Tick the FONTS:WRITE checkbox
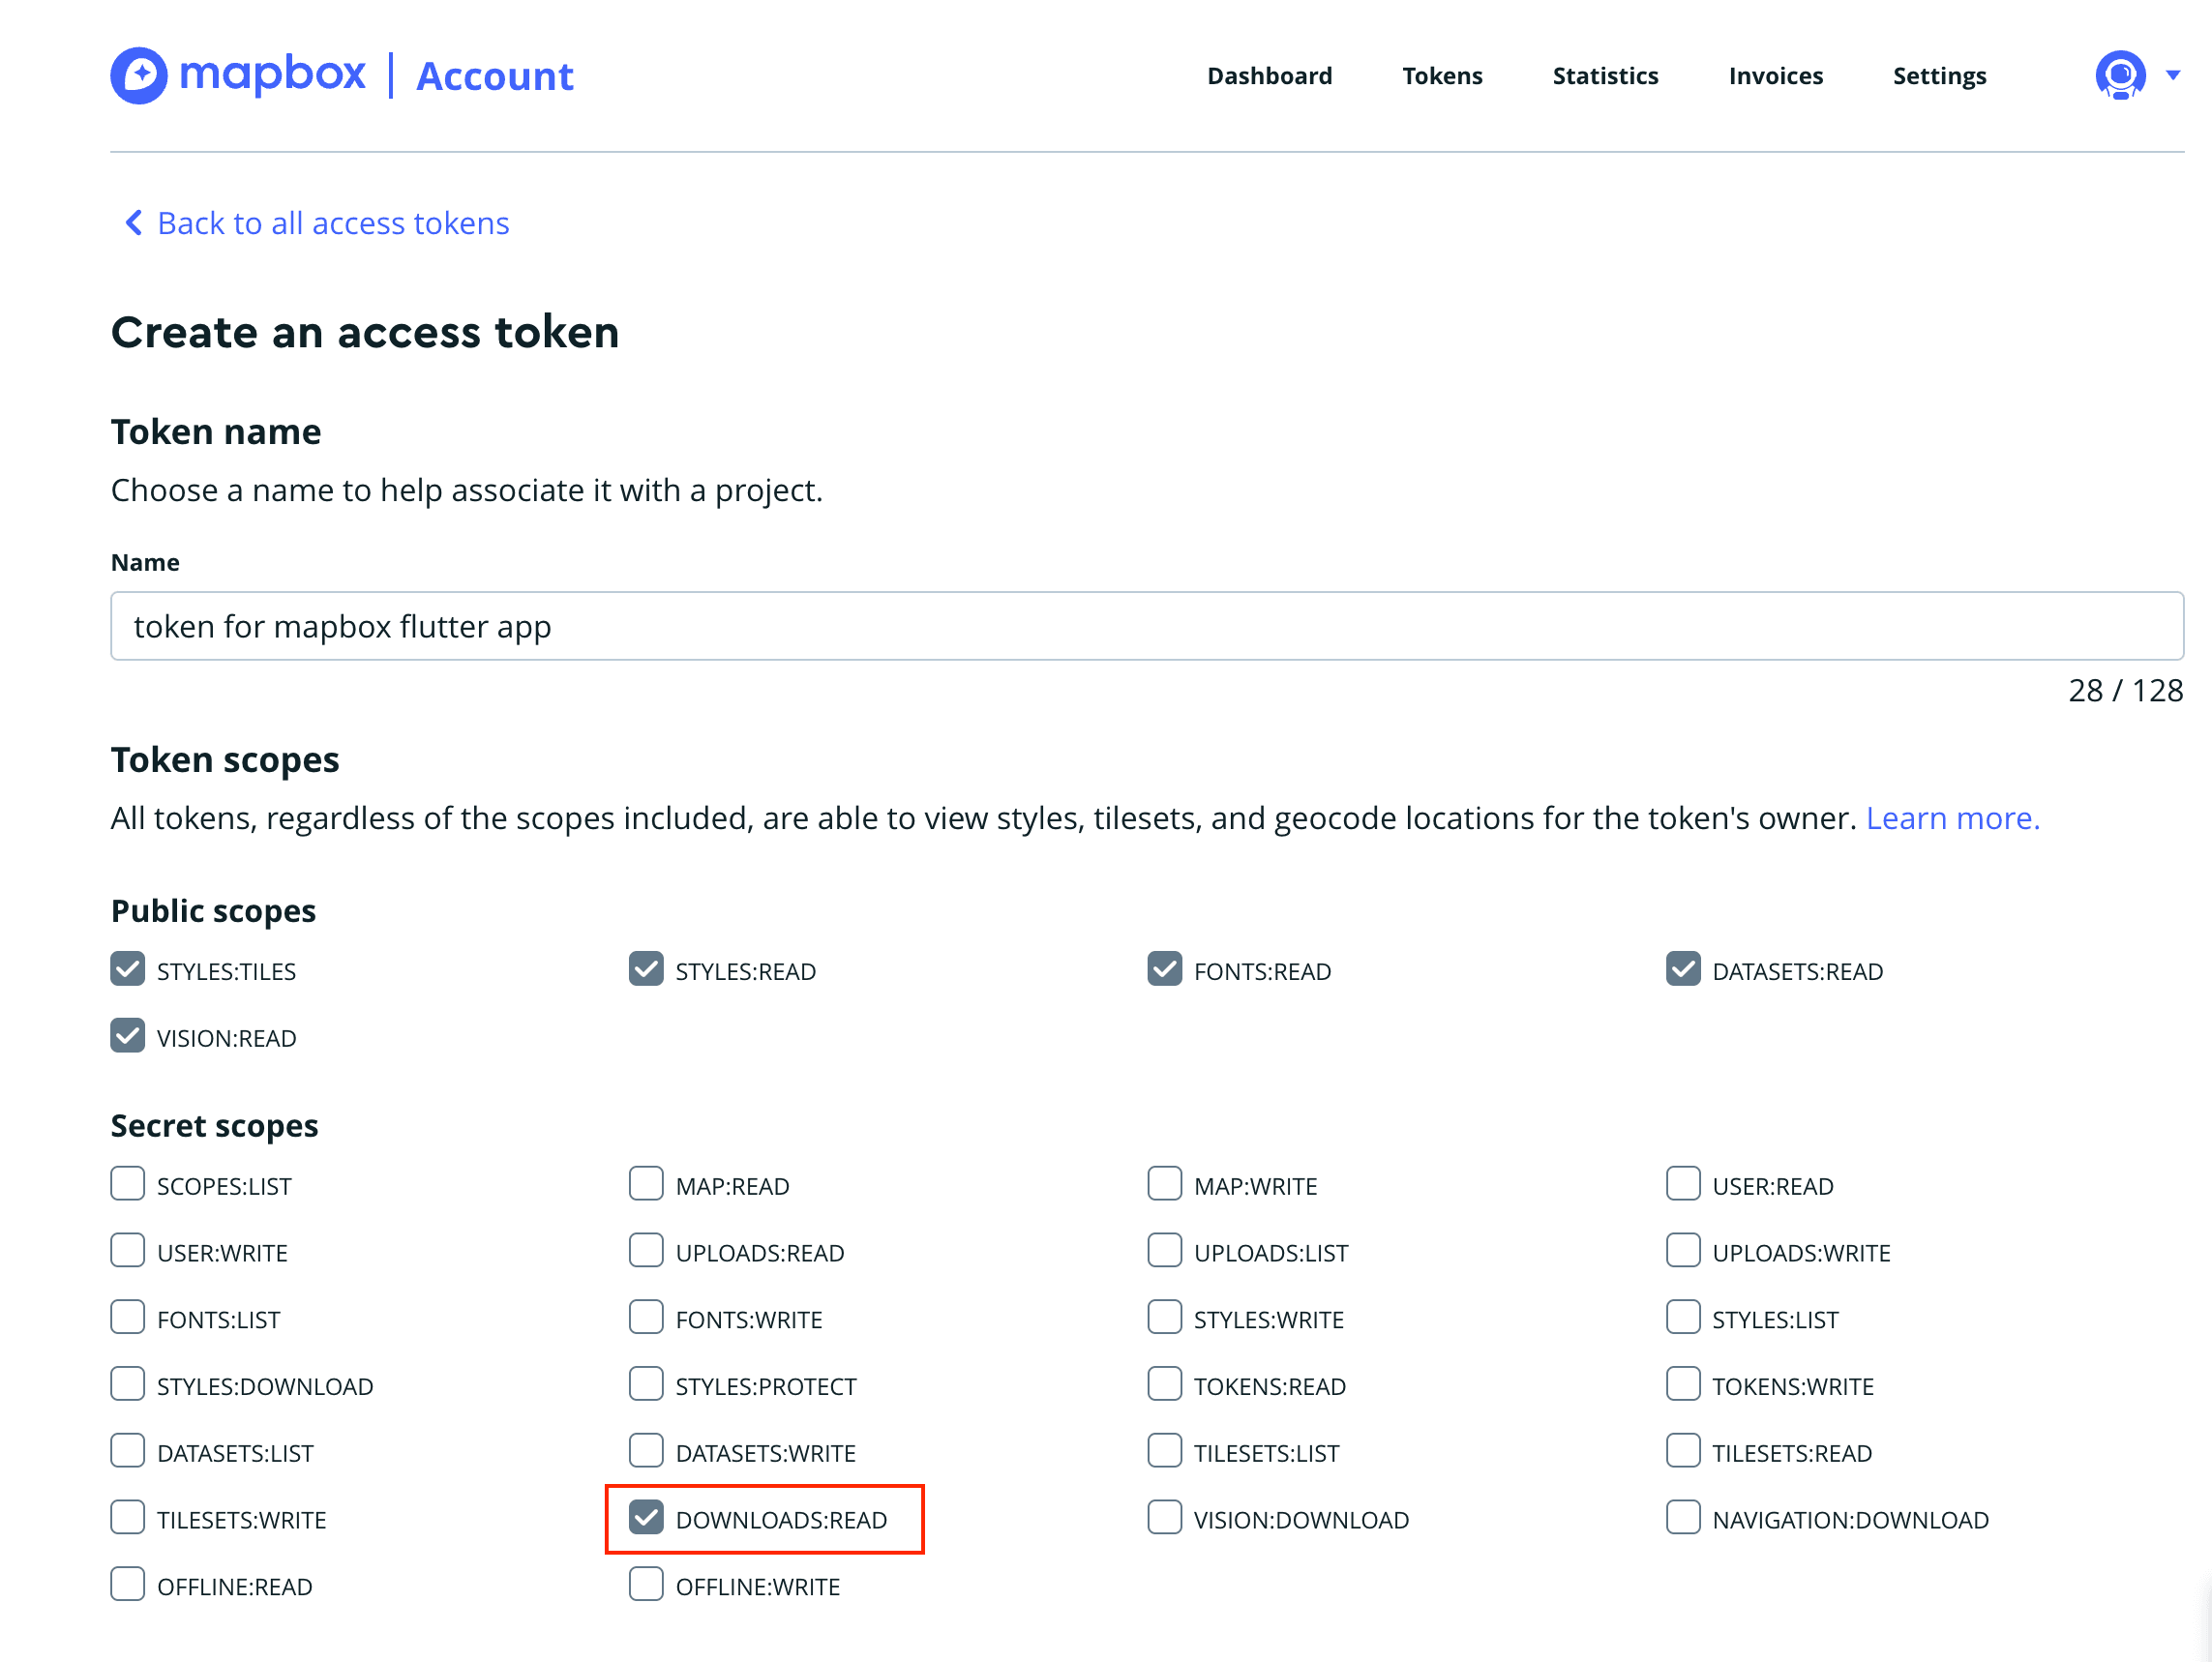Image resolution: width=2212 pixels, height=1662 pixels. (x=646, y=1318)
